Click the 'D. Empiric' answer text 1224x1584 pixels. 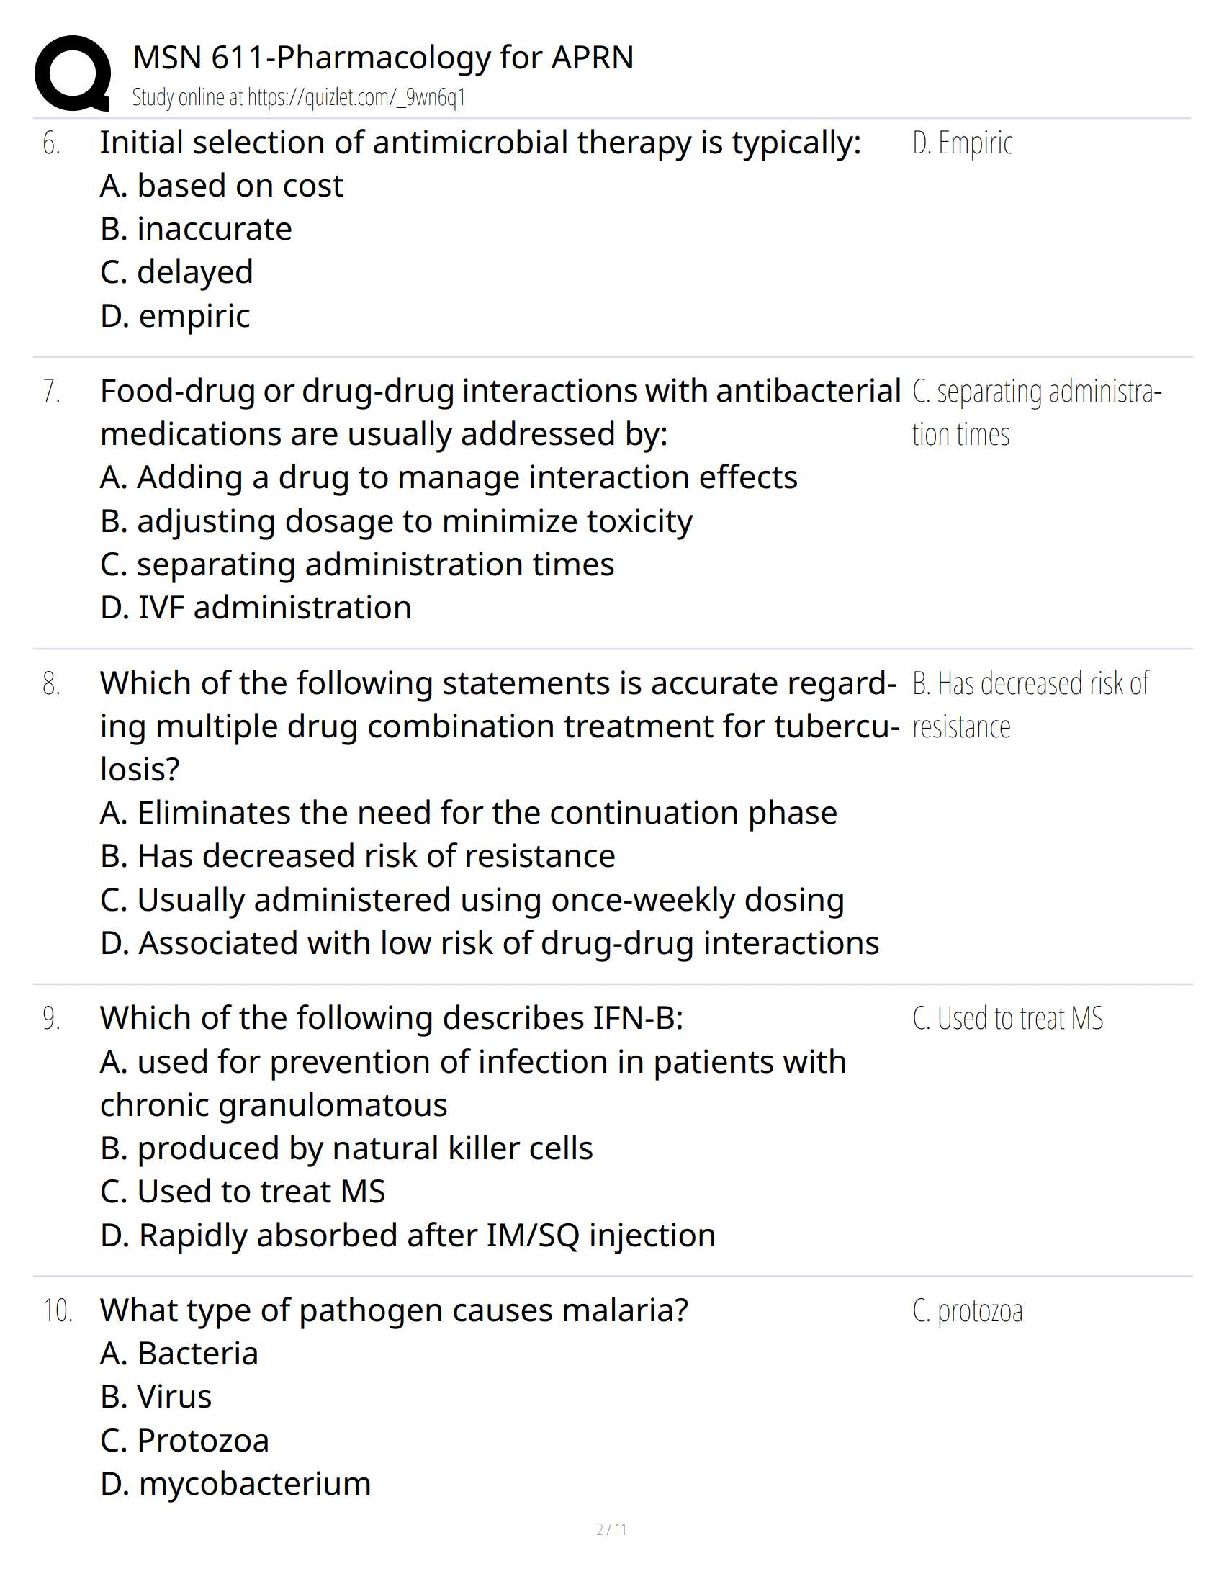962,143
